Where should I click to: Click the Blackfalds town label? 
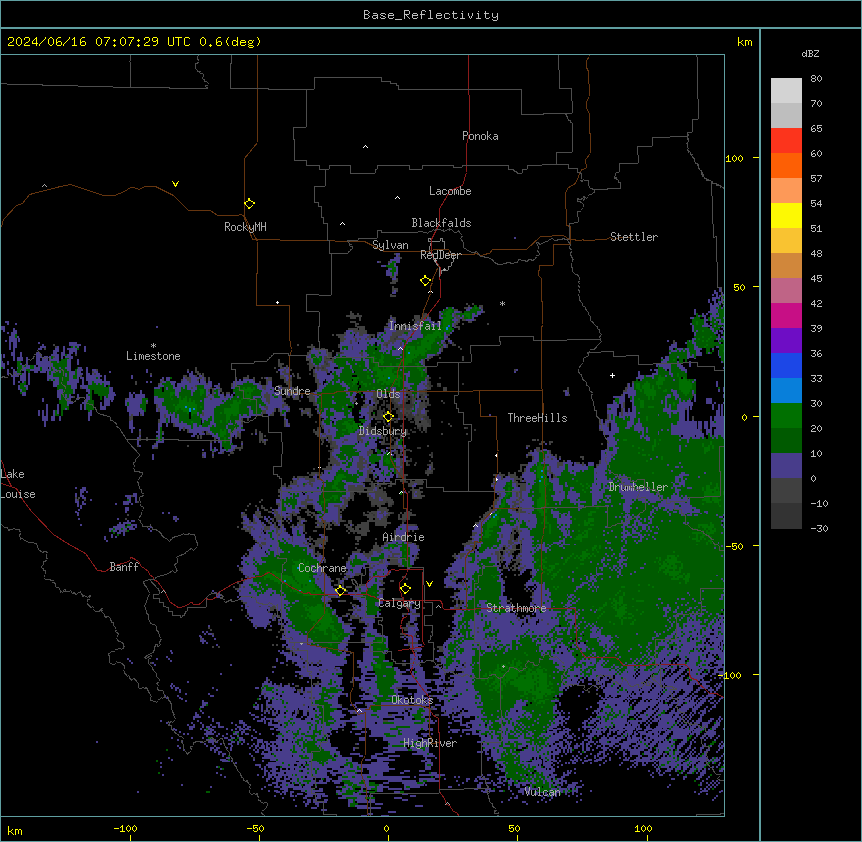point(441,223)
